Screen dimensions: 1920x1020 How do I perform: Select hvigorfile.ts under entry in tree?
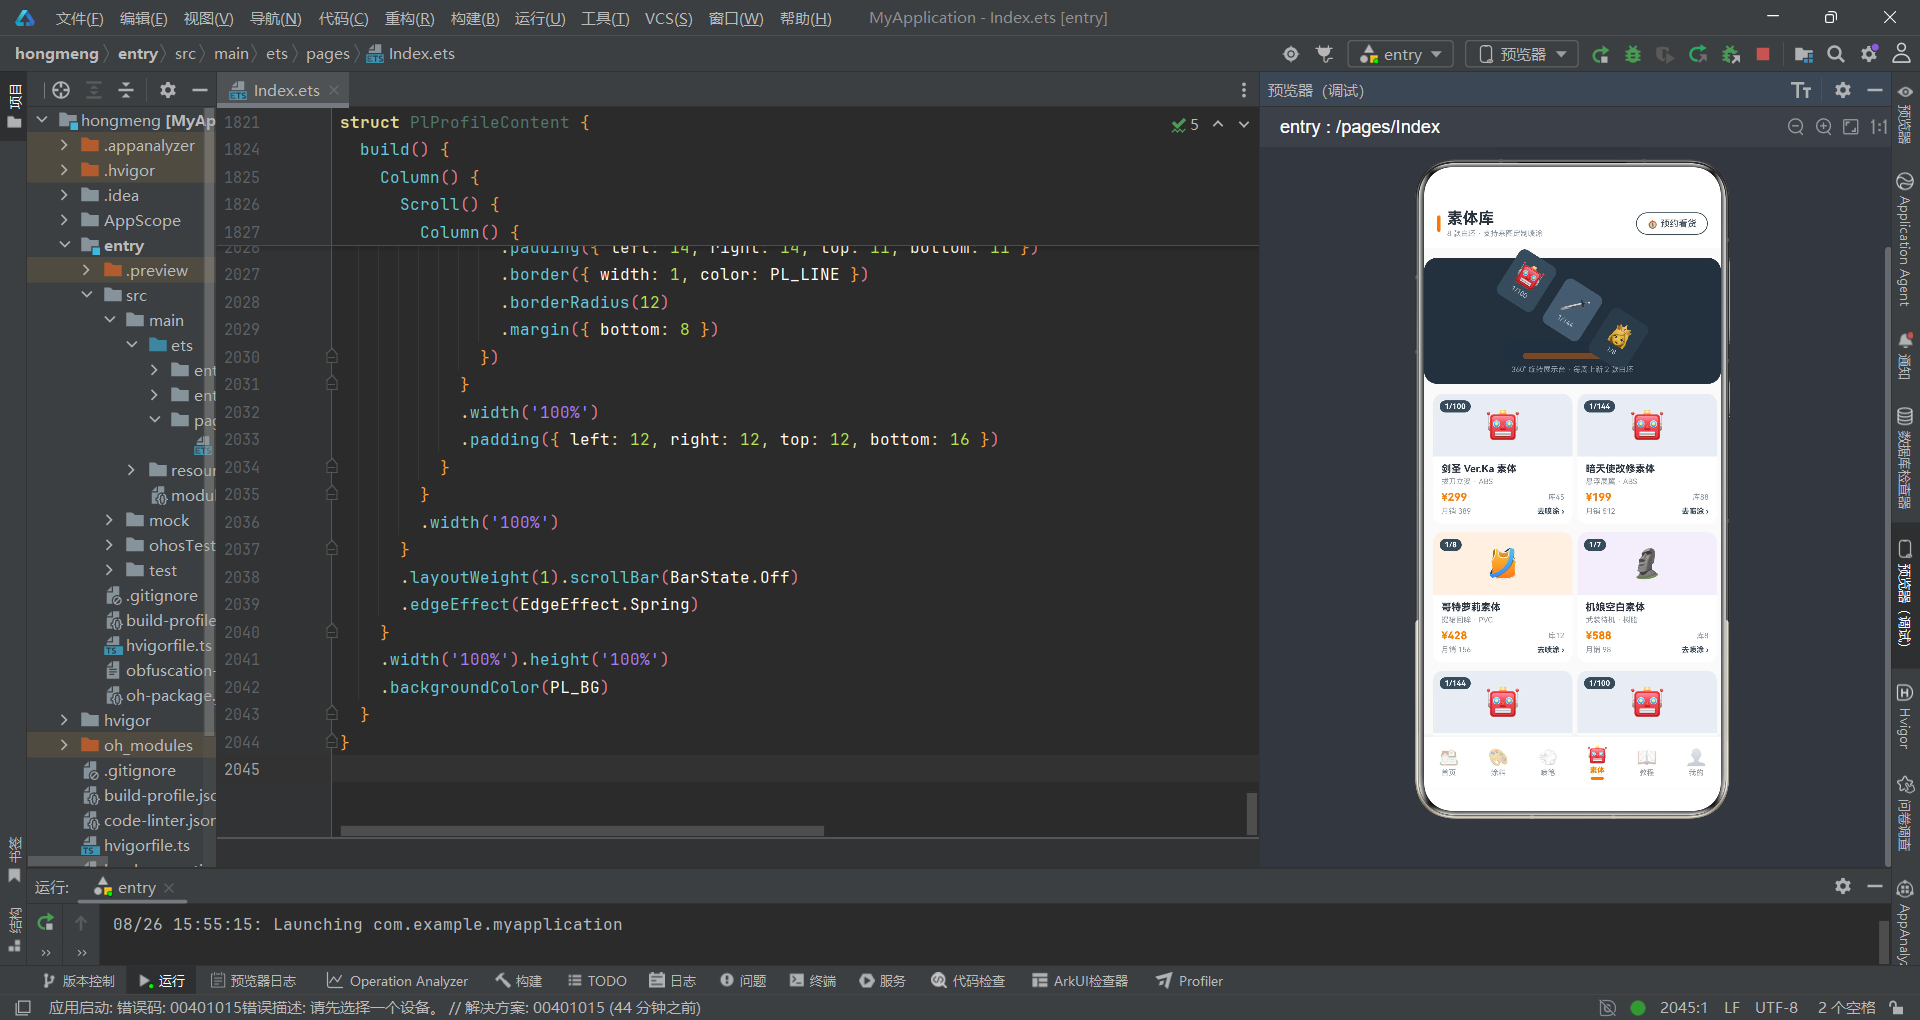[x=160, y=645]
